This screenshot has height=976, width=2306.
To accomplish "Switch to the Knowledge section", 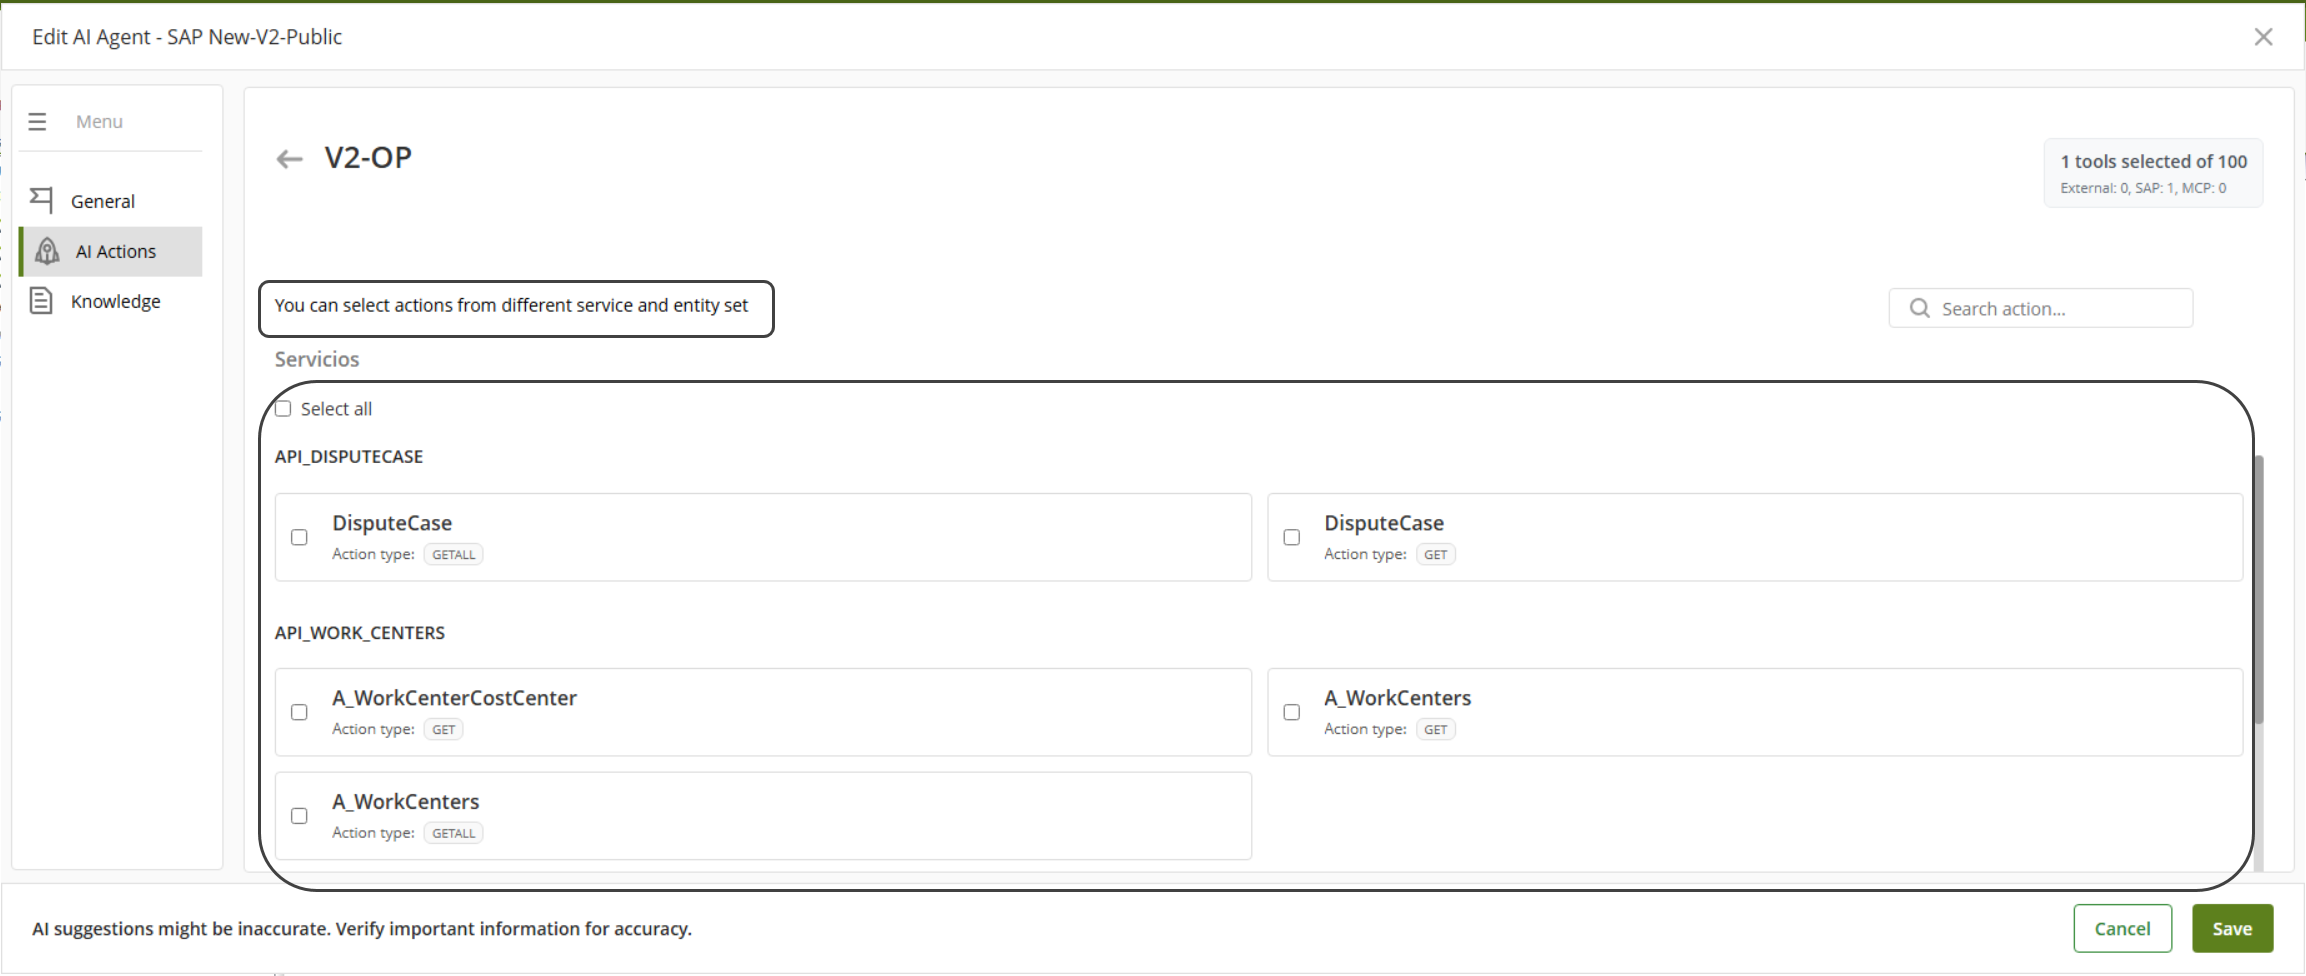I will (x=115, y=301).
